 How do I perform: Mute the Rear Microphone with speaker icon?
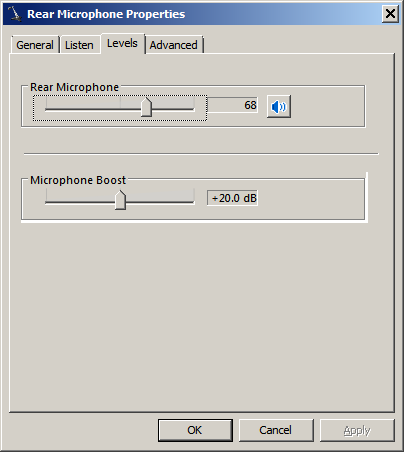(x=279, y=107)
